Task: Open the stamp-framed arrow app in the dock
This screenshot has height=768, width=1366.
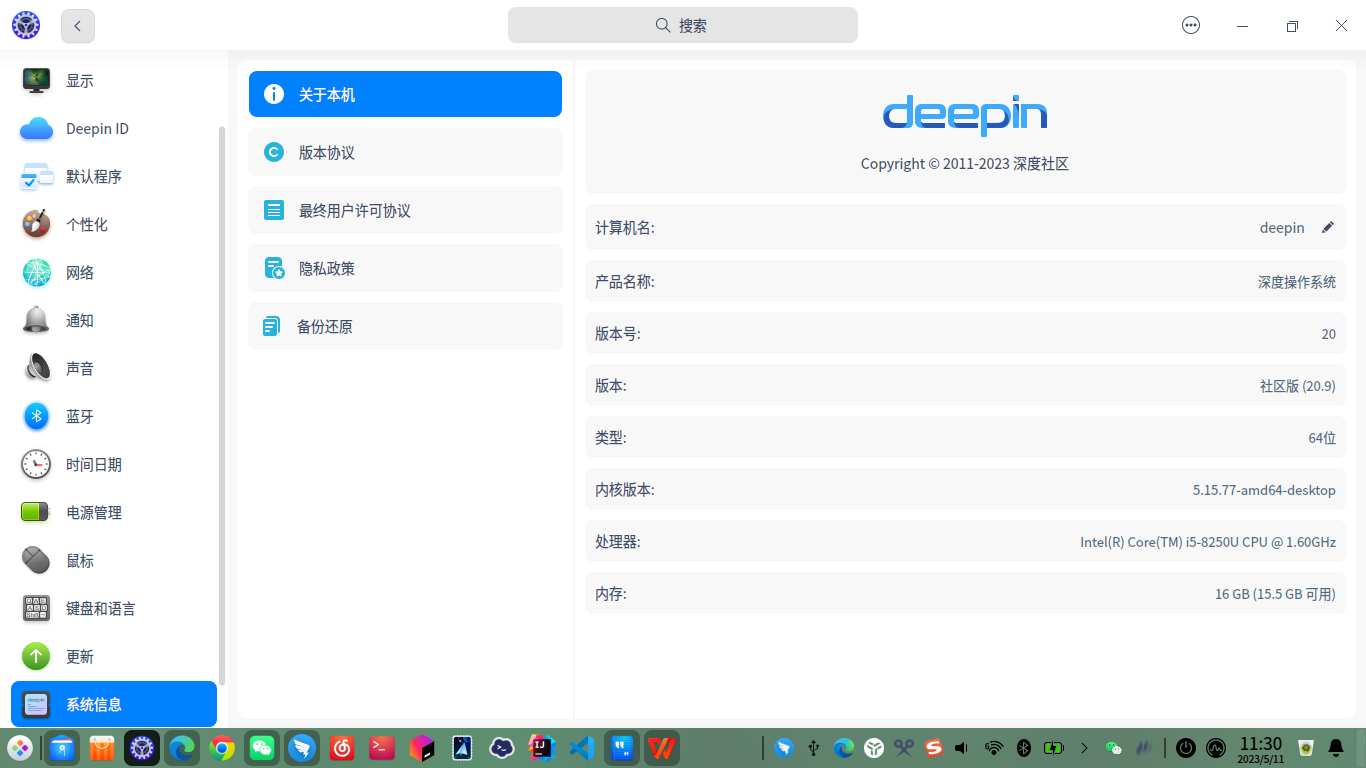Action: 462,747
